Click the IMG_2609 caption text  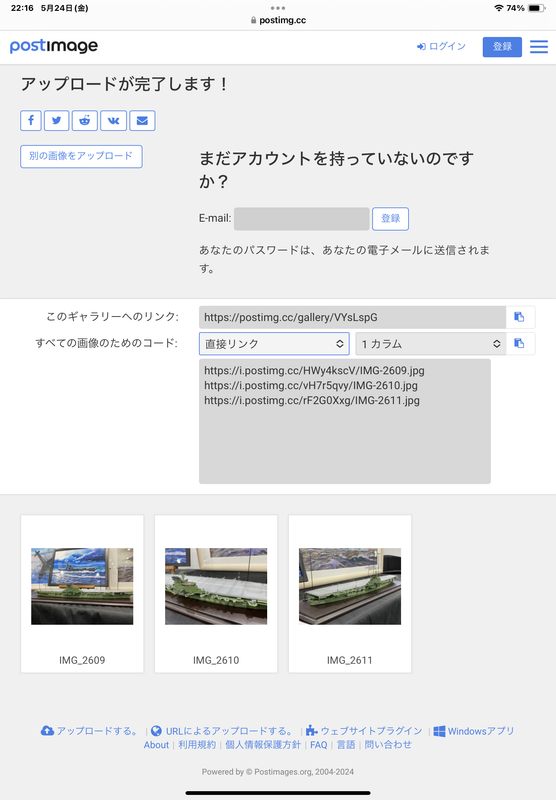(x=82, y=660)
